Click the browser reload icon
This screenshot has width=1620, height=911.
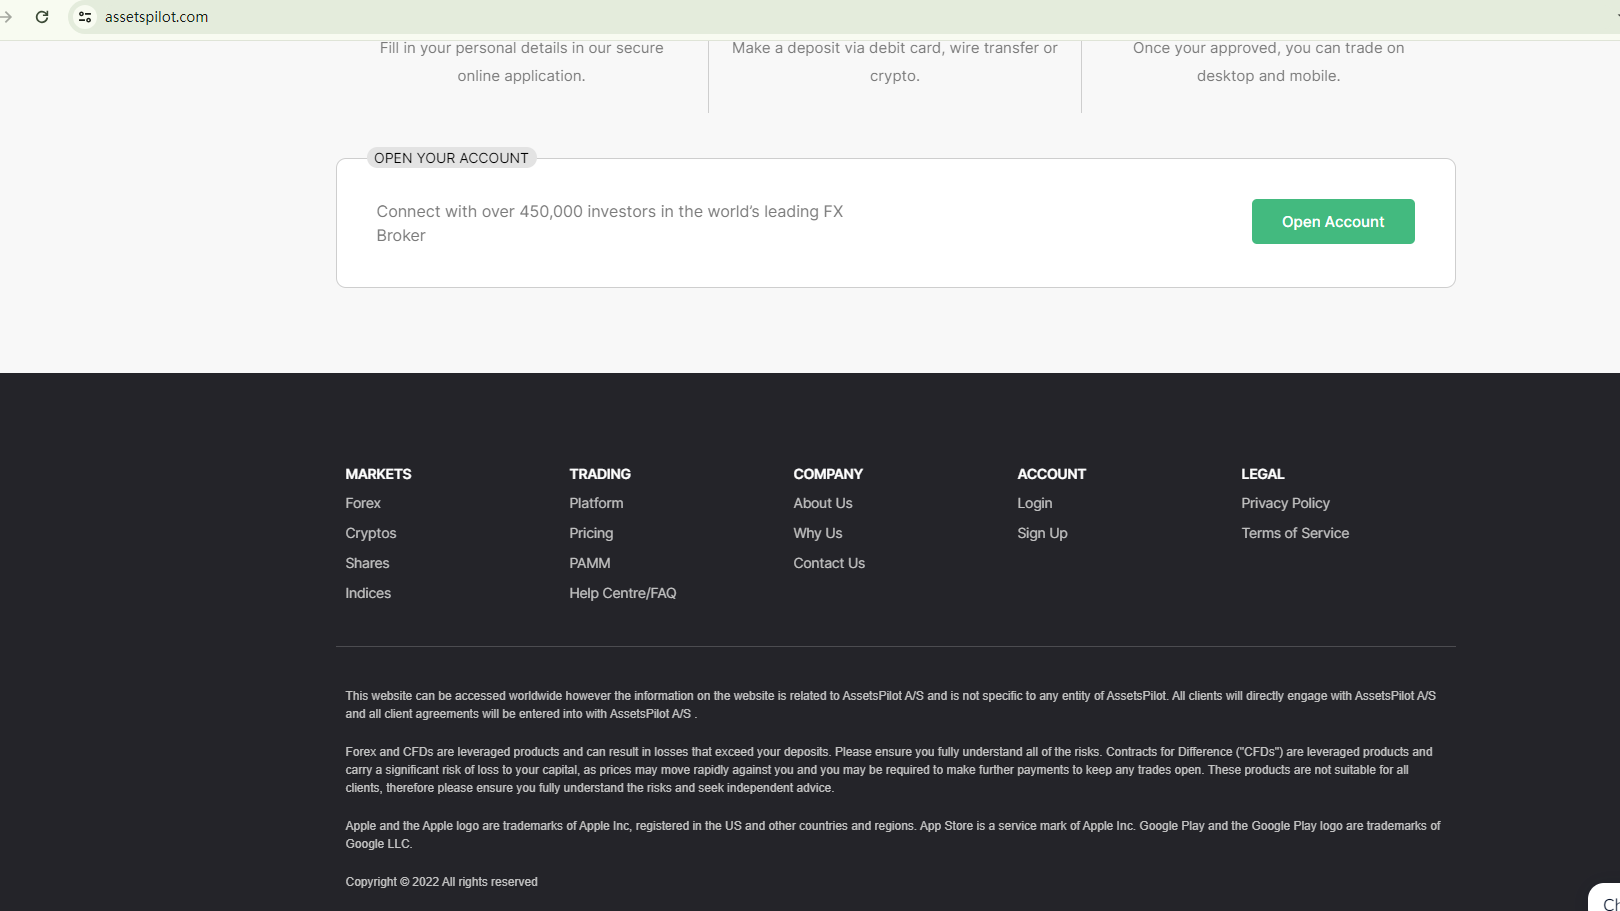click(42, 17)
